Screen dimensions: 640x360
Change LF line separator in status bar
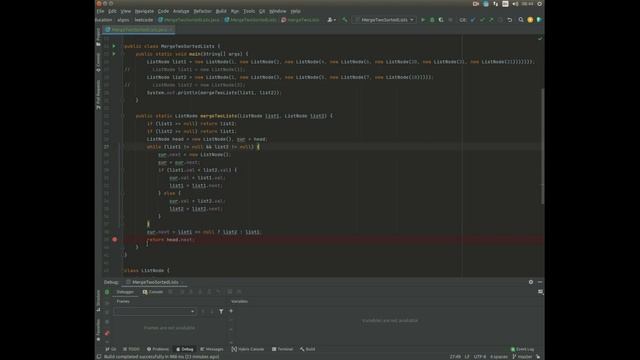point(467,356)
